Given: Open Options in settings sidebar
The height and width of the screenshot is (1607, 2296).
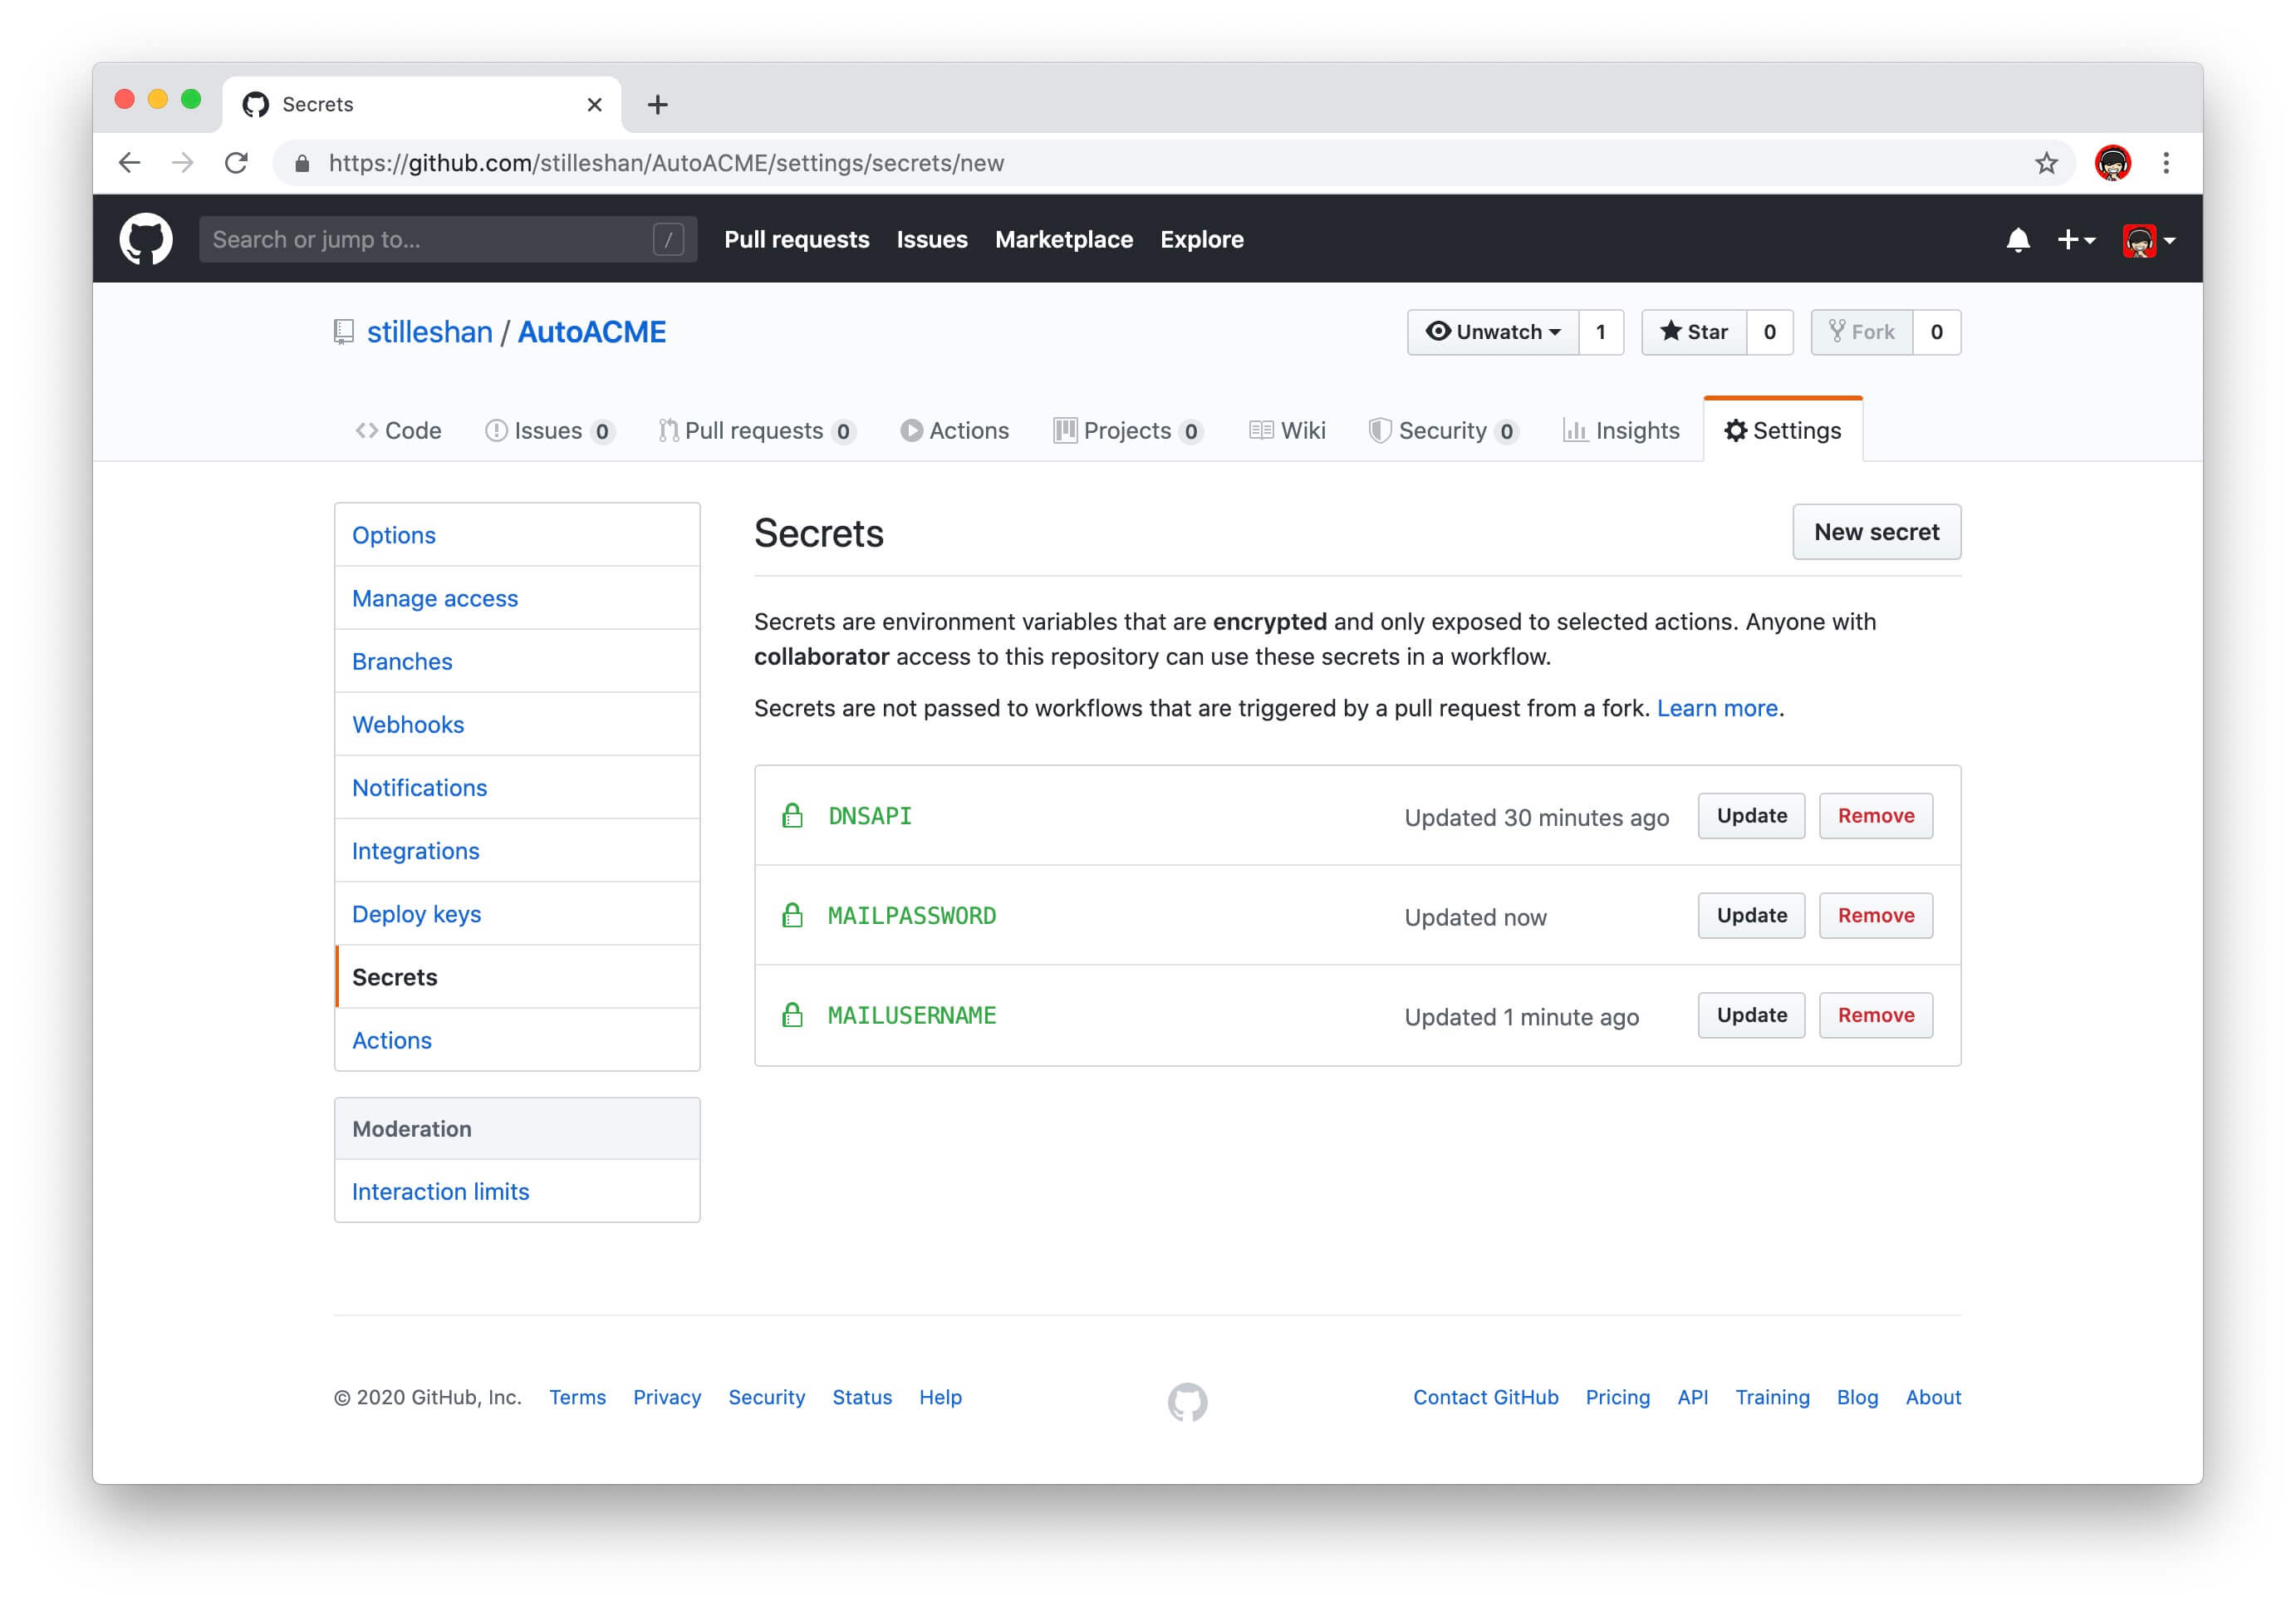Looking at the screenshot, I should coord(517,535).
